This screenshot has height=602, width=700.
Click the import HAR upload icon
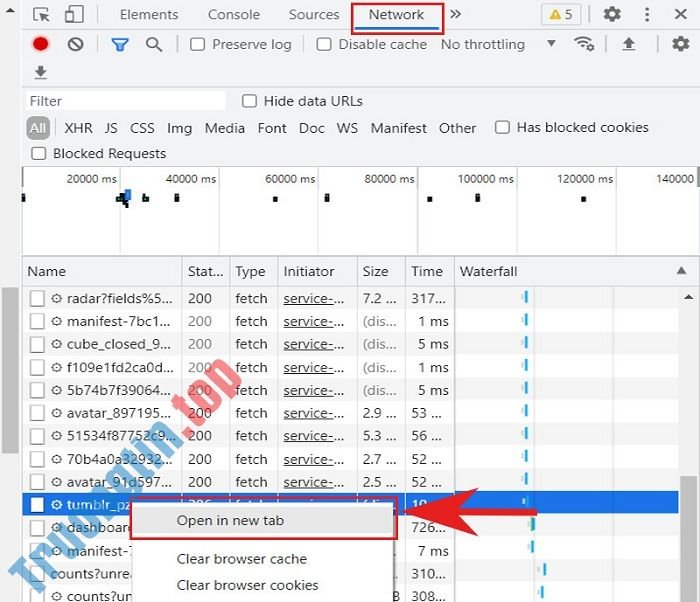629,44
